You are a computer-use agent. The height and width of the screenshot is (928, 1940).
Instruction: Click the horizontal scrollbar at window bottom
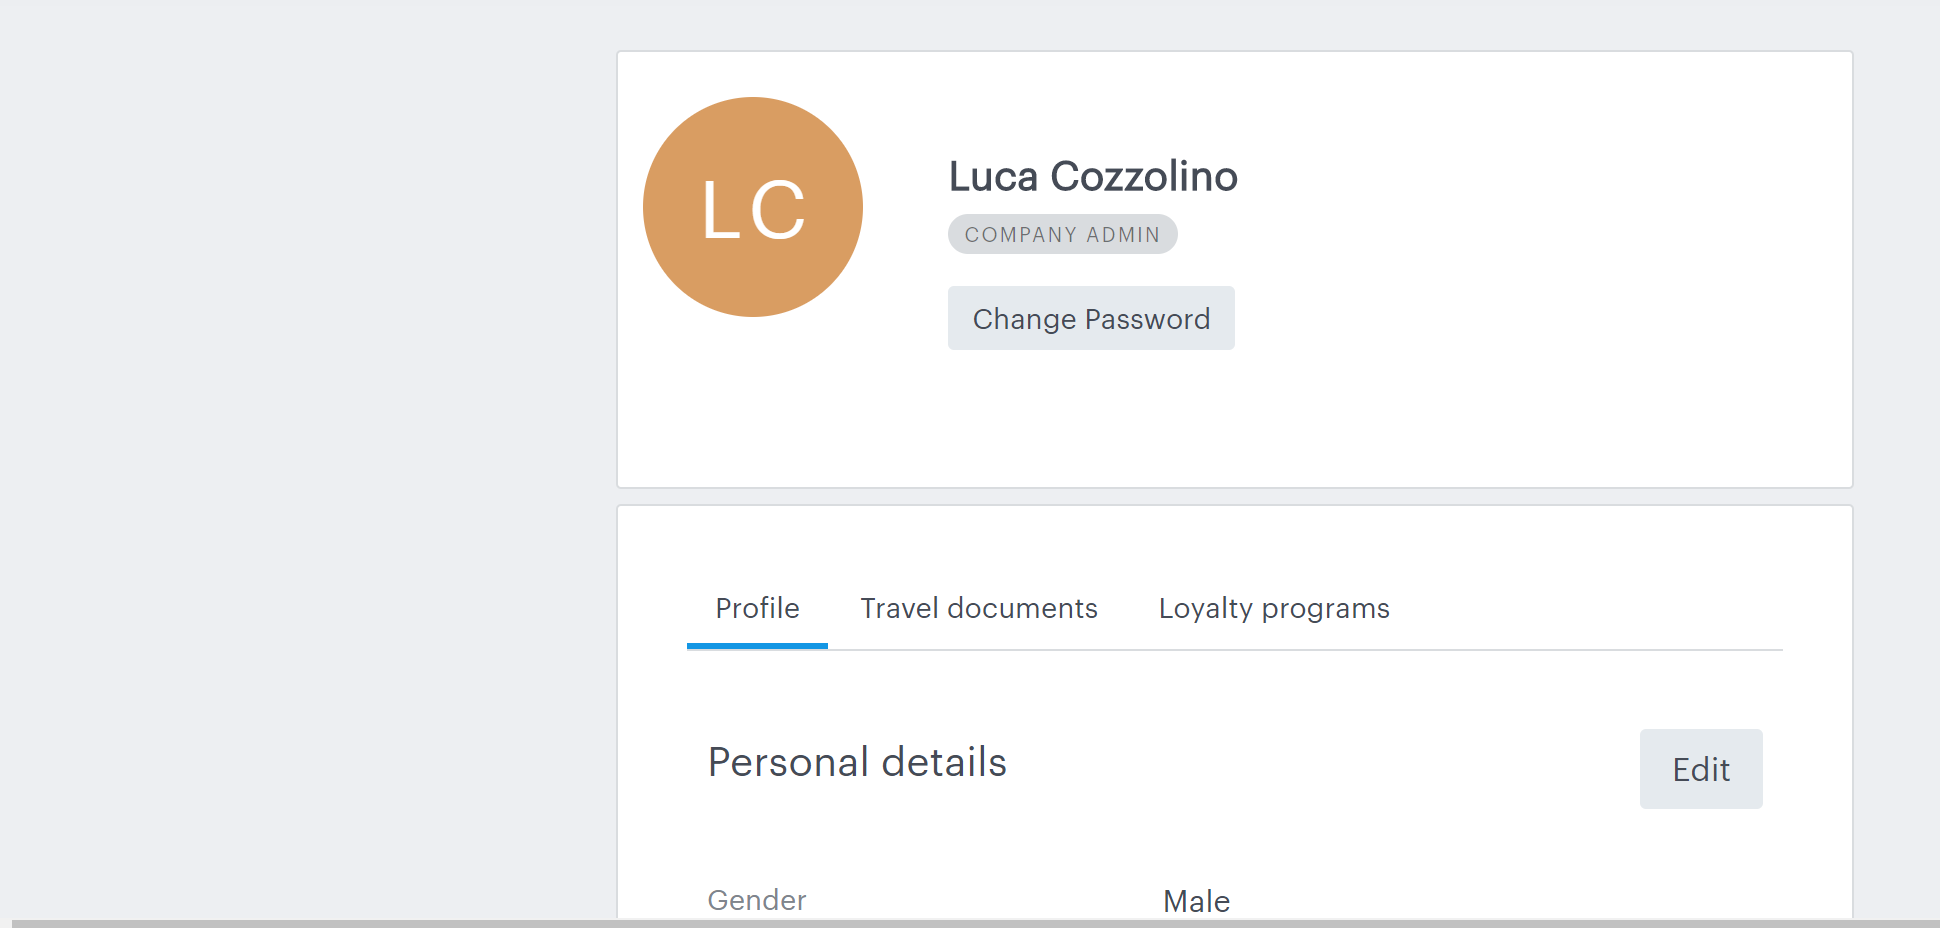[x=976, y=923]
